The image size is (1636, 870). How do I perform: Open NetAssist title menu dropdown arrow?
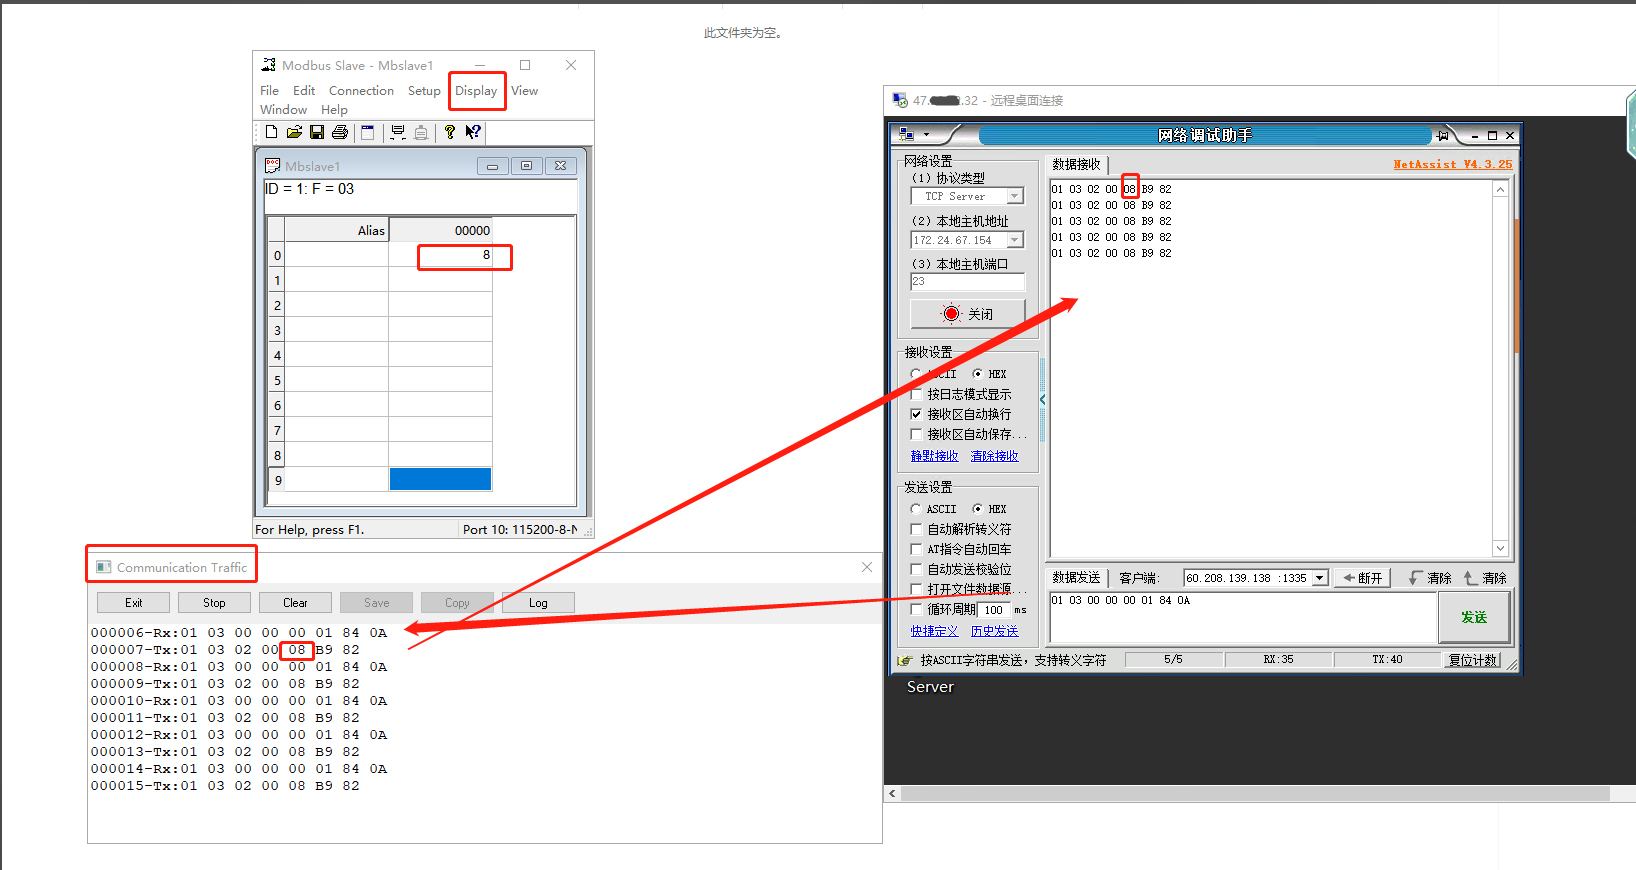[927, 135]
